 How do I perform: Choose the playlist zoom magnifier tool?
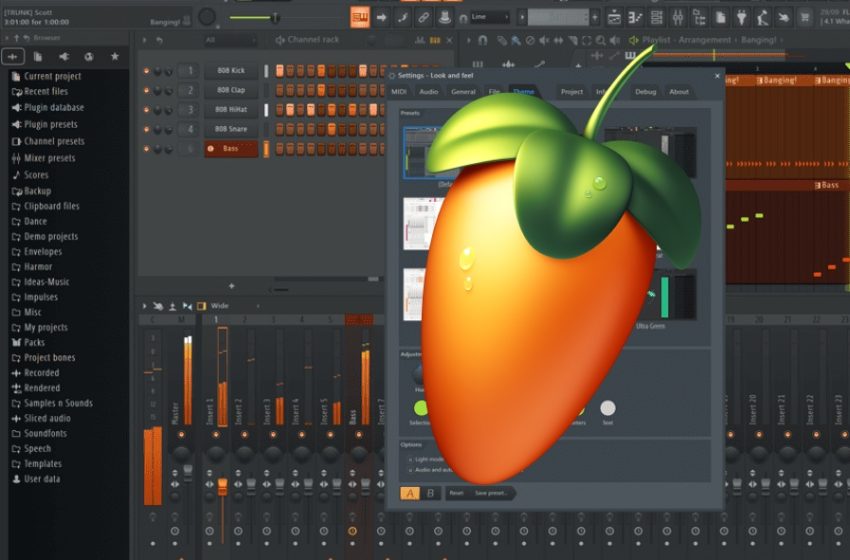tap(601, 40)
